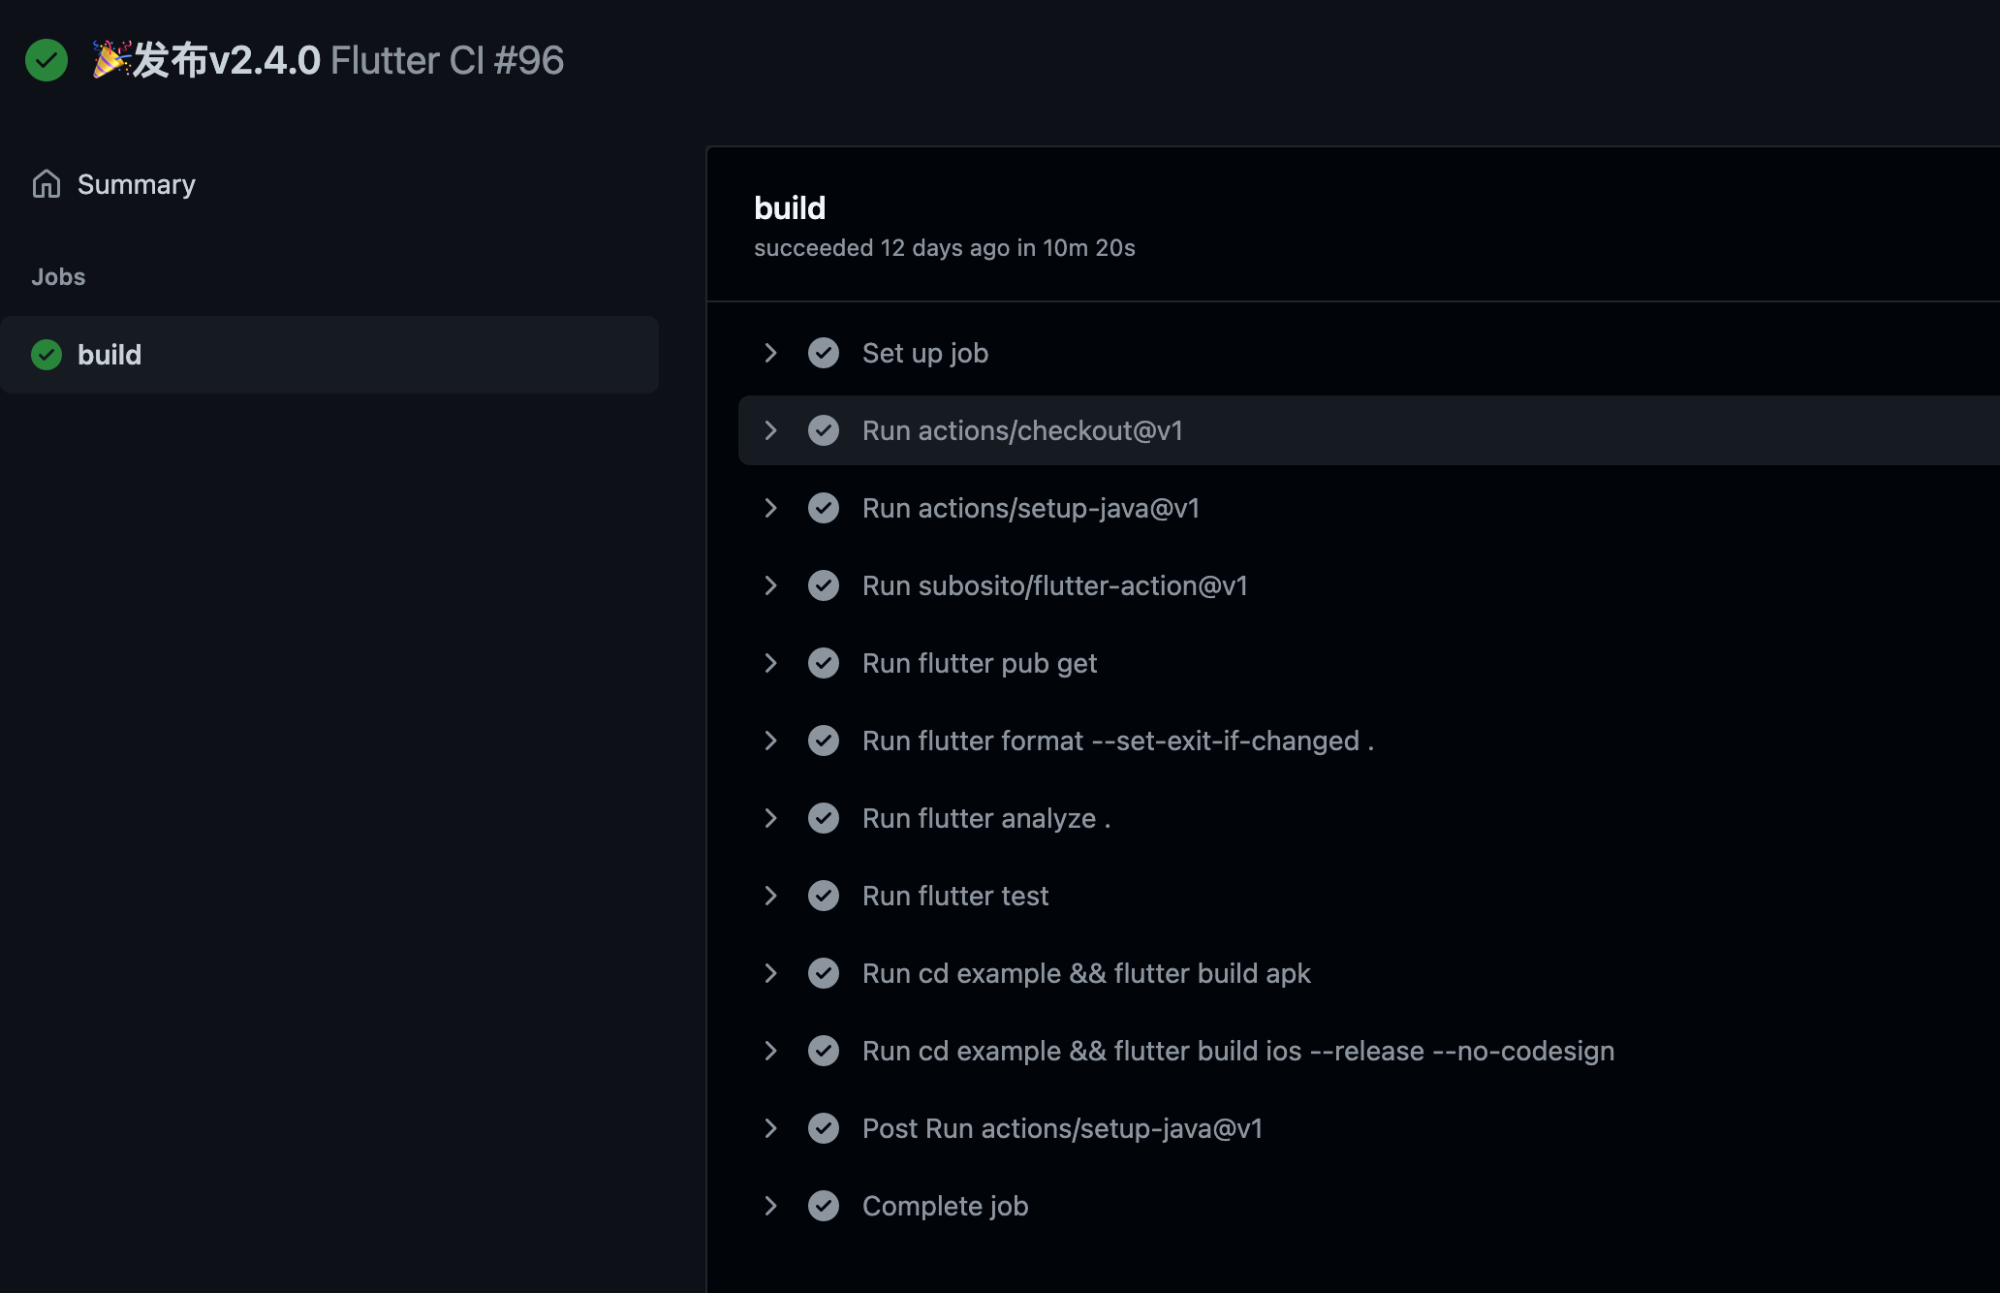Click the build heading in job panel
The image size is (2000, 1293).
point(790,208)
